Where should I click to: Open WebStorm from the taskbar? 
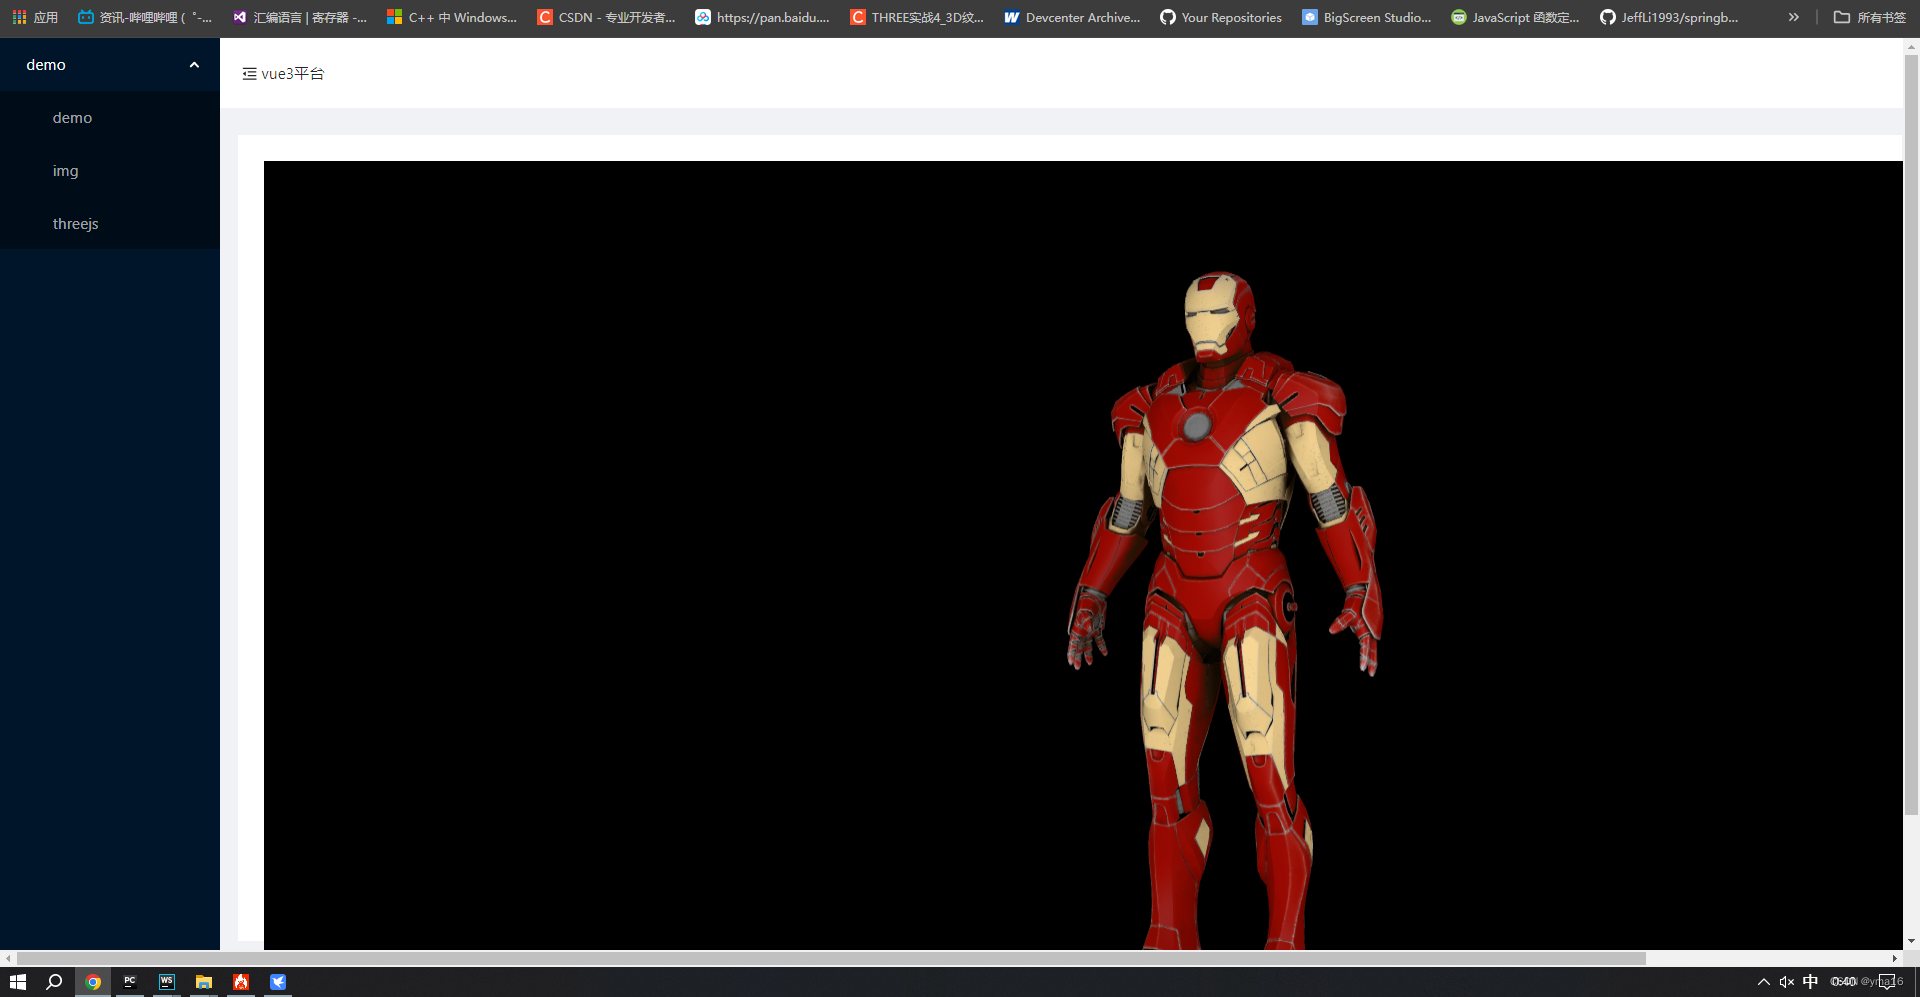(167, 982)
